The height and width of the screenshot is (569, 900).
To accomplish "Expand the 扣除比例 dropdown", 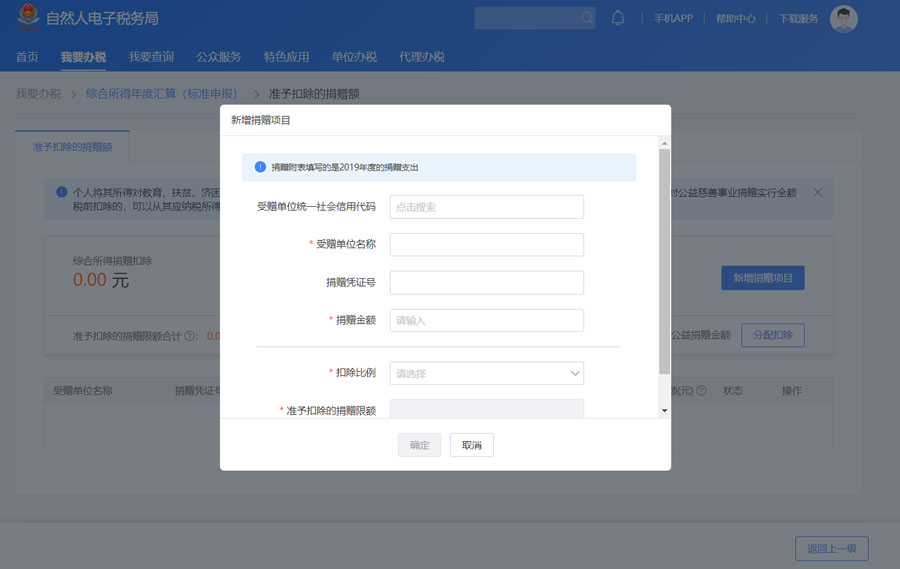I will [x=486, y=373].
